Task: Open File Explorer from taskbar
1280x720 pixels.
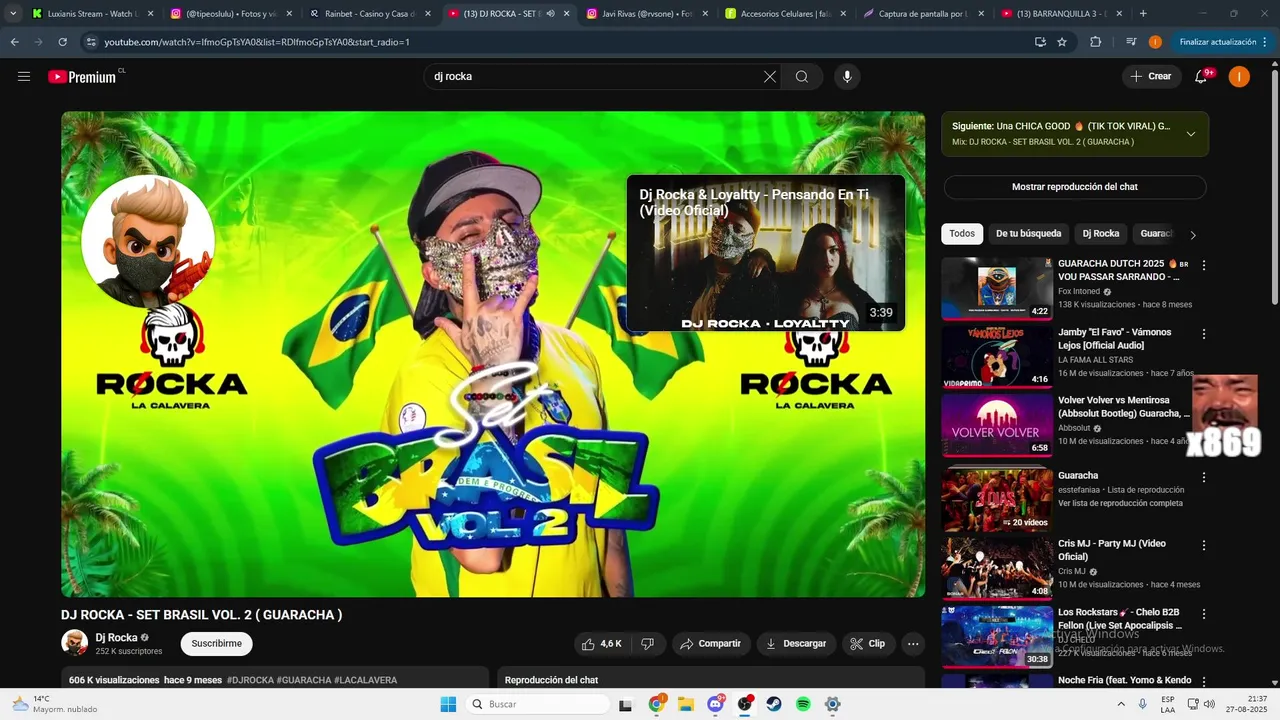Action: 686,704
